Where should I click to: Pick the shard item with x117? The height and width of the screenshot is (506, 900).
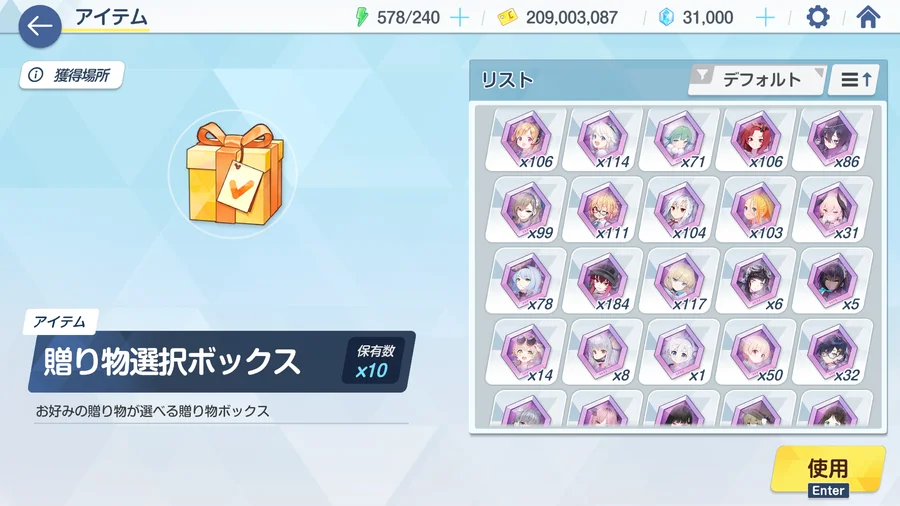679,281
